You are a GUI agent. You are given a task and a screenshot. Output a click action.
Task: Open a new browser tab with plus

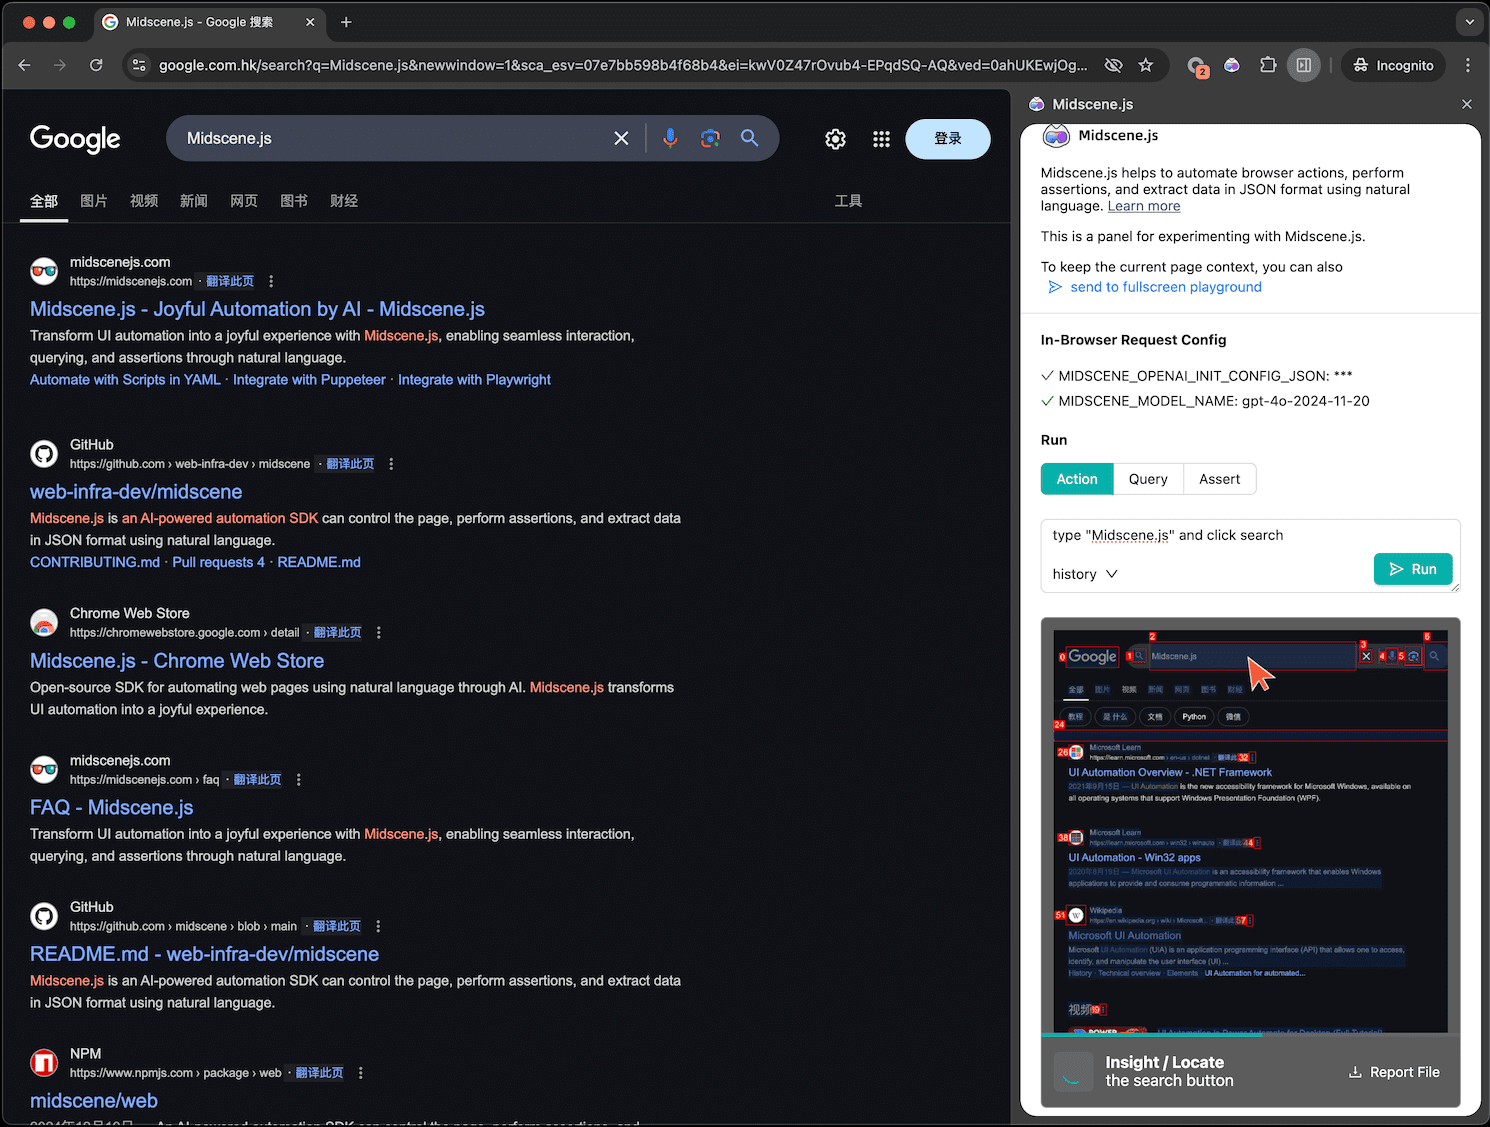point(346,22)
